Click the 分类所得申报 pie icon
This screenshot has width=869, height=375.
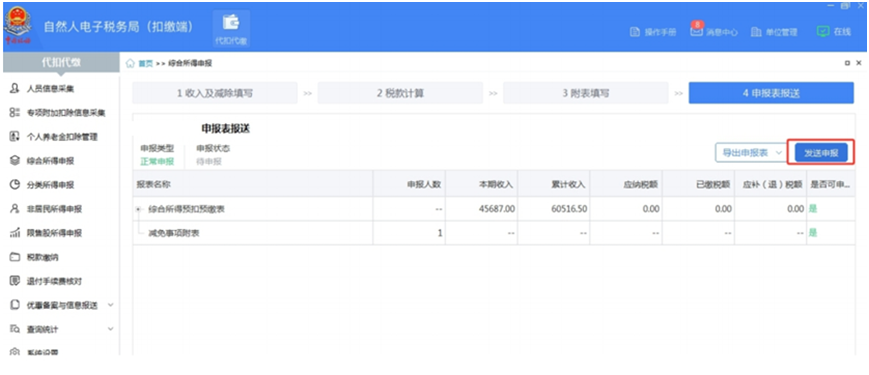pos(15,184)
